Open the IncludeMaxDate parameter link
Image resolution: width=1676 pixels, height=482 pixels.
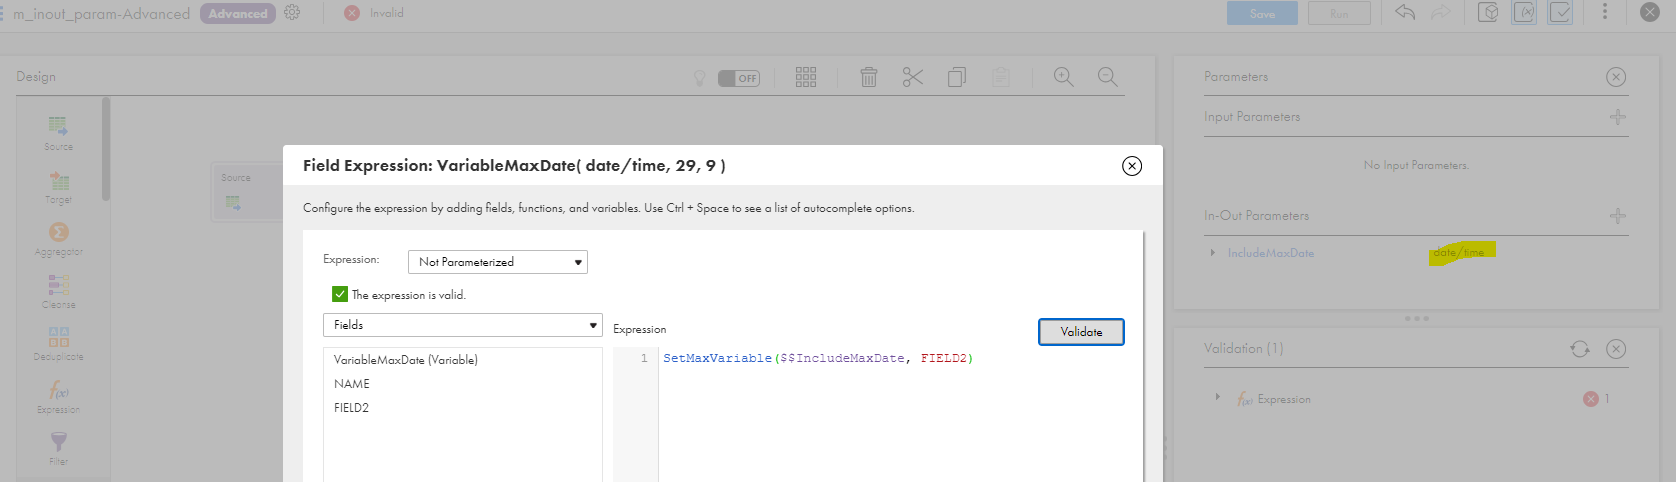pyautogui.click(x=1271, y=253)
